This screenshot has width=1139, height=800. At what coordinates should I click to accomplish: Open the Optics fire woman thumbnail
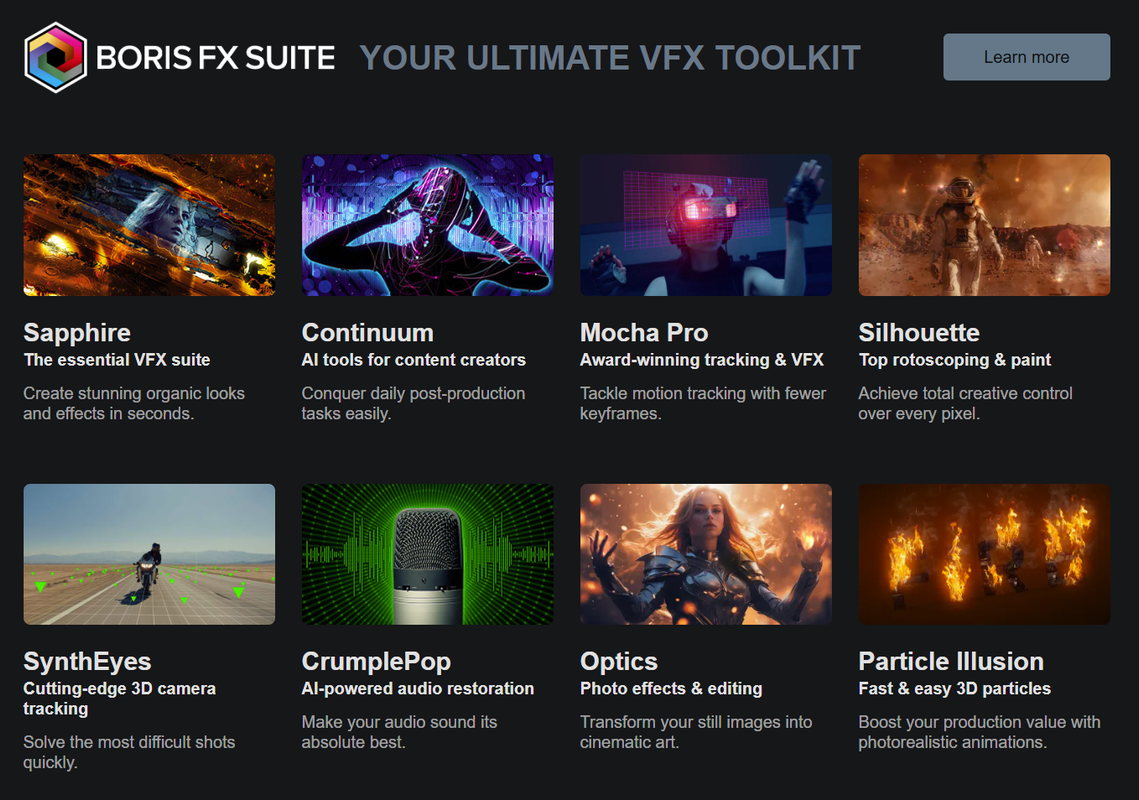pos(706,554)
